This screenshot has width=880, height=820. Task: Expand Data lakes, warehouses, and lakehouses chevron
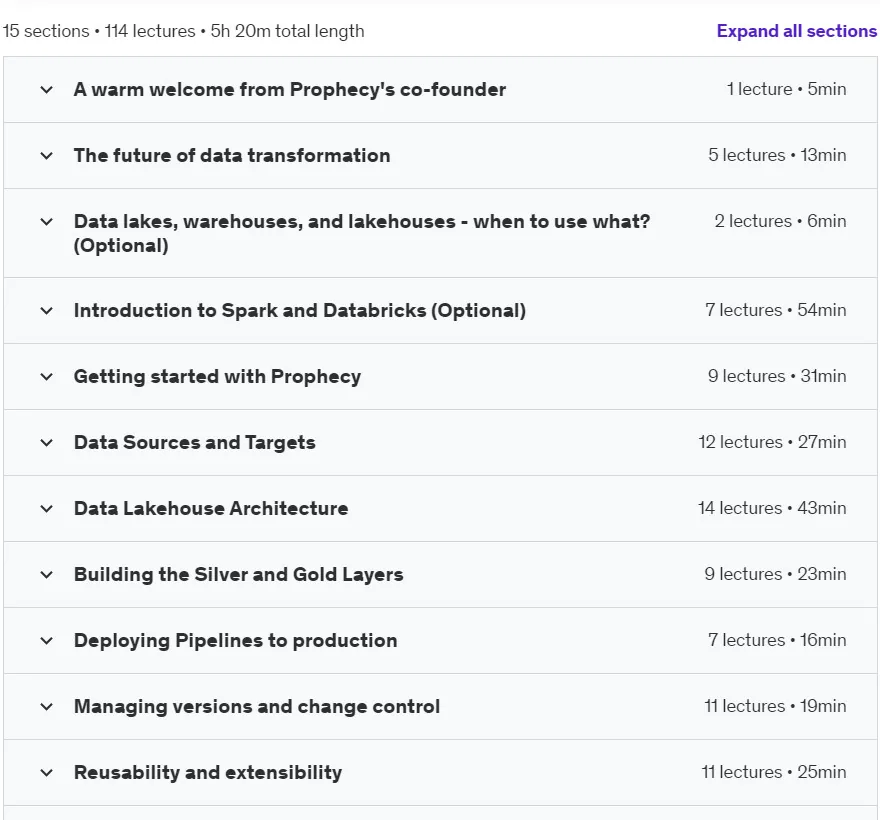[47, 222]
